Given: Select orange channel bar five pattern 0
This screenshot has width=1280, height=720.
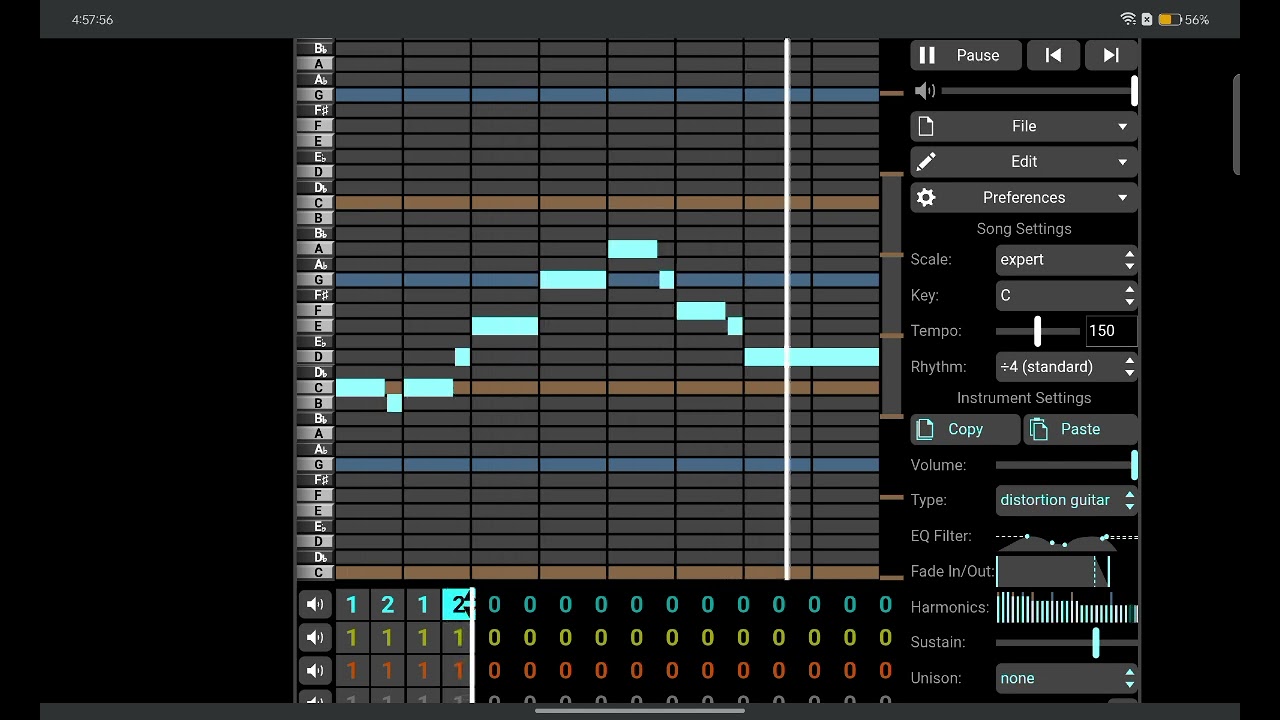Looking at the screenshot, I should click(x=494, y=671).
